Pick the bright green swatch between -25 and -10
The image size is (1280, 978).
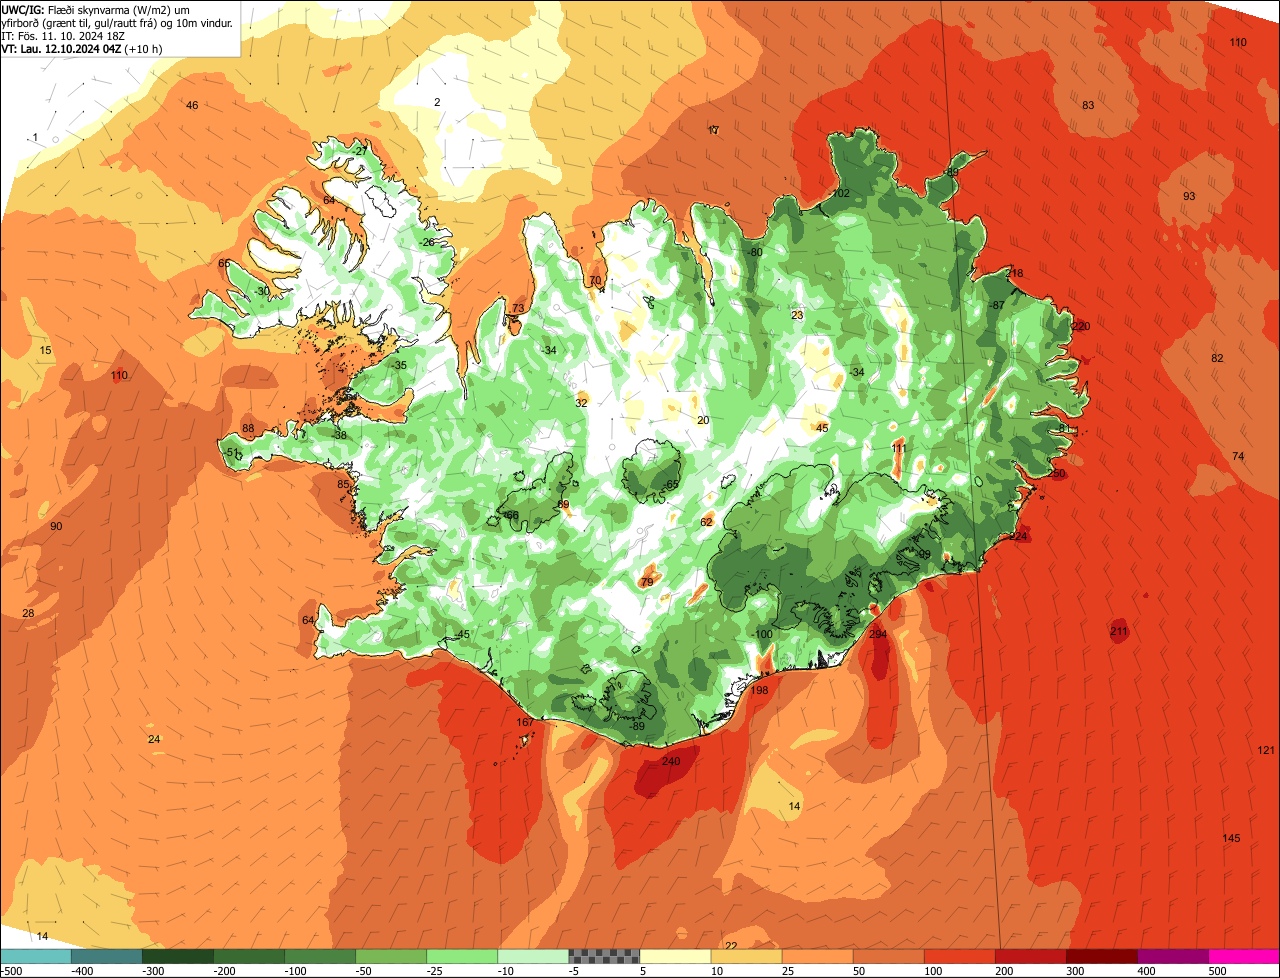click(x=462, y=956)
